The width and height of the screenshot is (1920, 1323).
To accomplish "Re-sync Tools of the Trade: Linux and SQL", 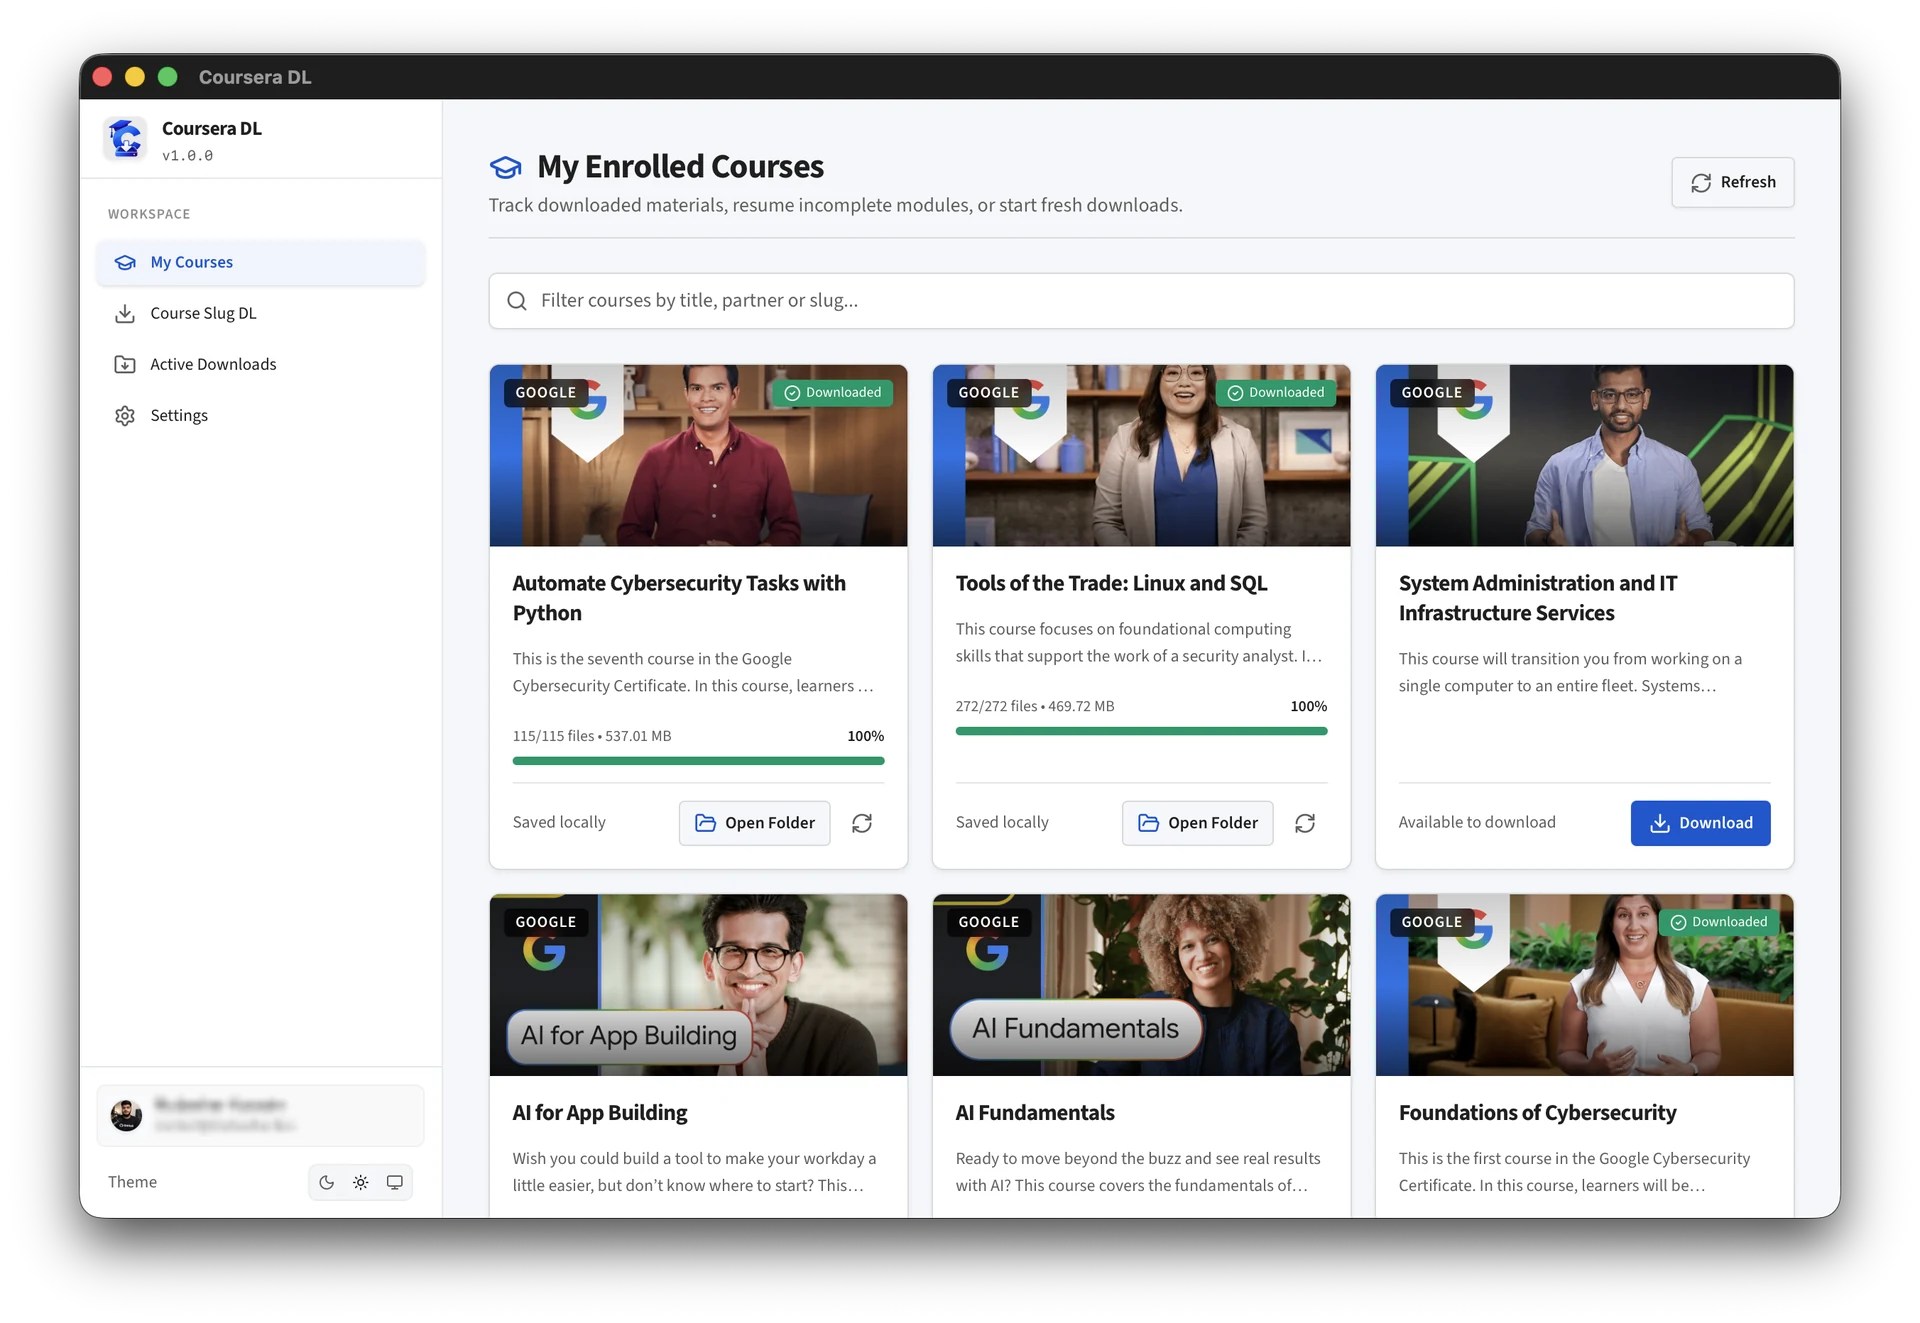I will click(x=1305, y=823).
